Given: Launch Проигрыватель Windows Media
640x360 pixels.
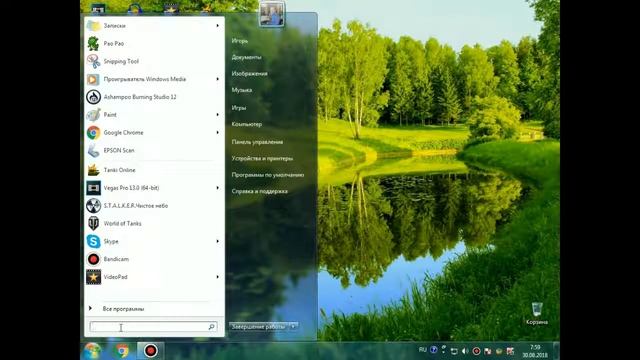Looking at the screenshot, I should [154, 79].
